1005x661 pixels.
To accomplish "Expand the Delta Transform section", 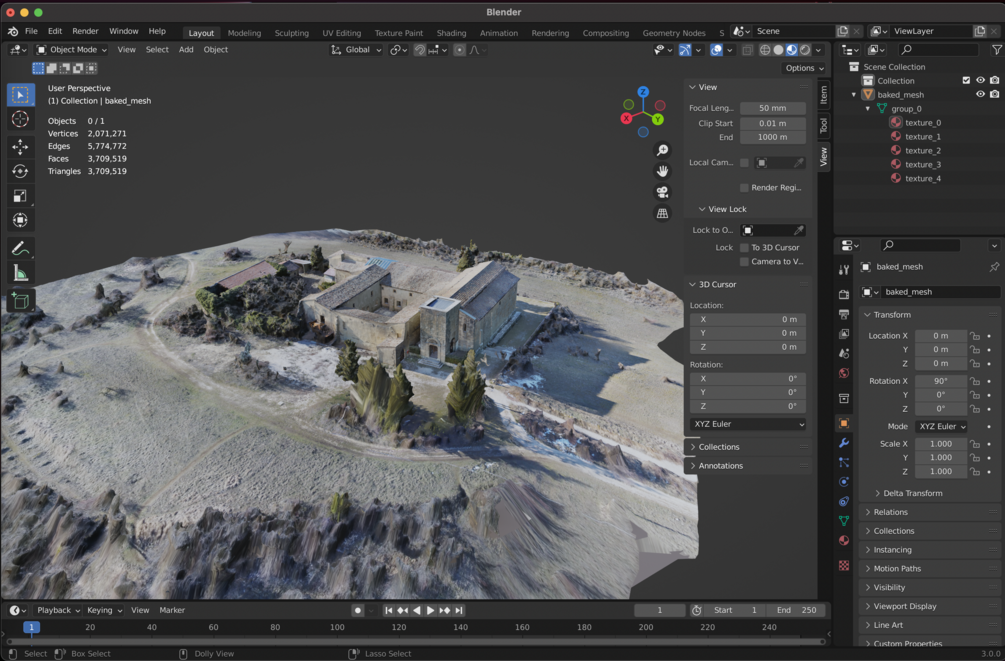I will [913, 493].
